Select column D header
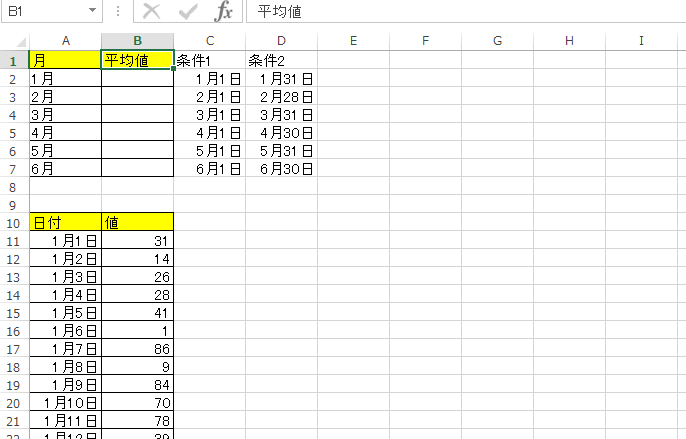Viewport: 686px width, 439px height. (x=281, y=41)
